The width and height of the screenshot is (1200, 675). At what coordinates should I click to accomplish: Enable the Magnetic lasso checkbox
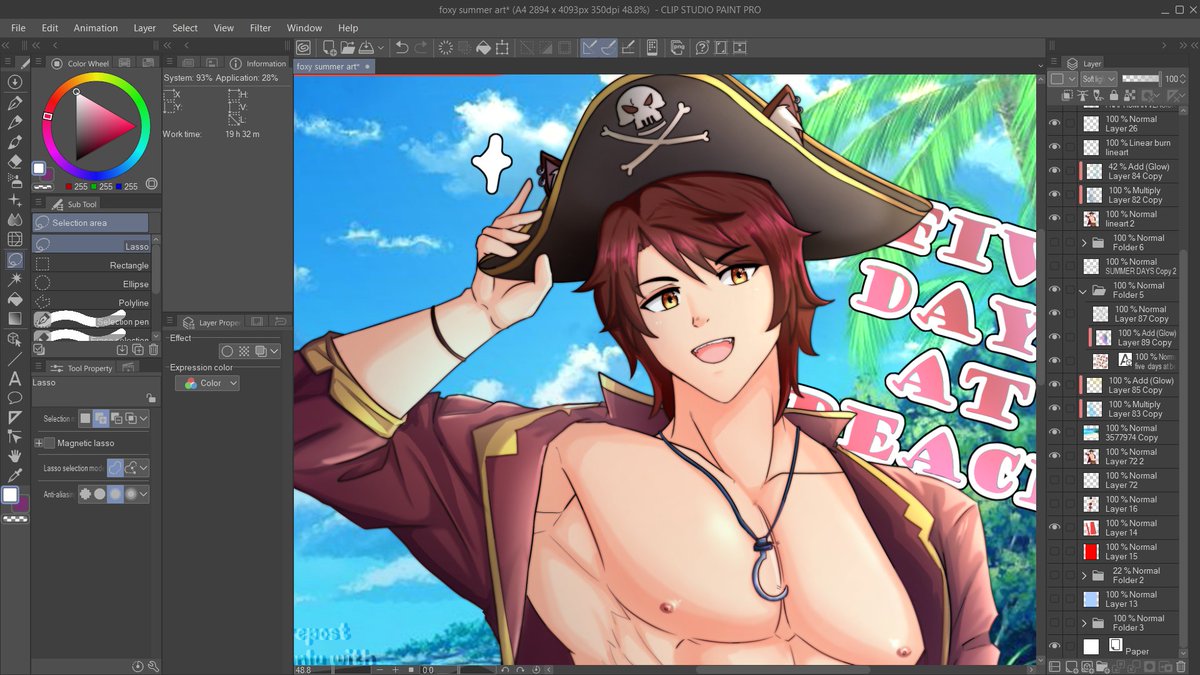[49, 443]
